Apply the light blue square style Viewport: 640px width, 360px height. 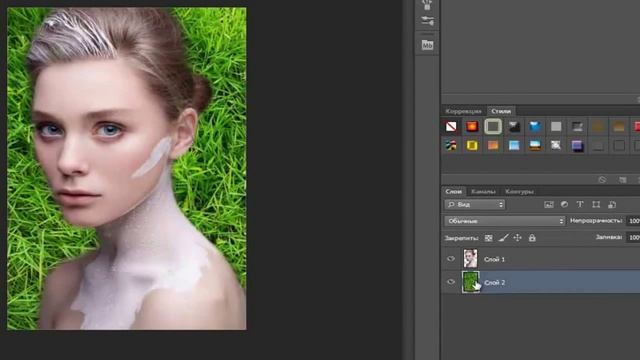tap(514, 145)
